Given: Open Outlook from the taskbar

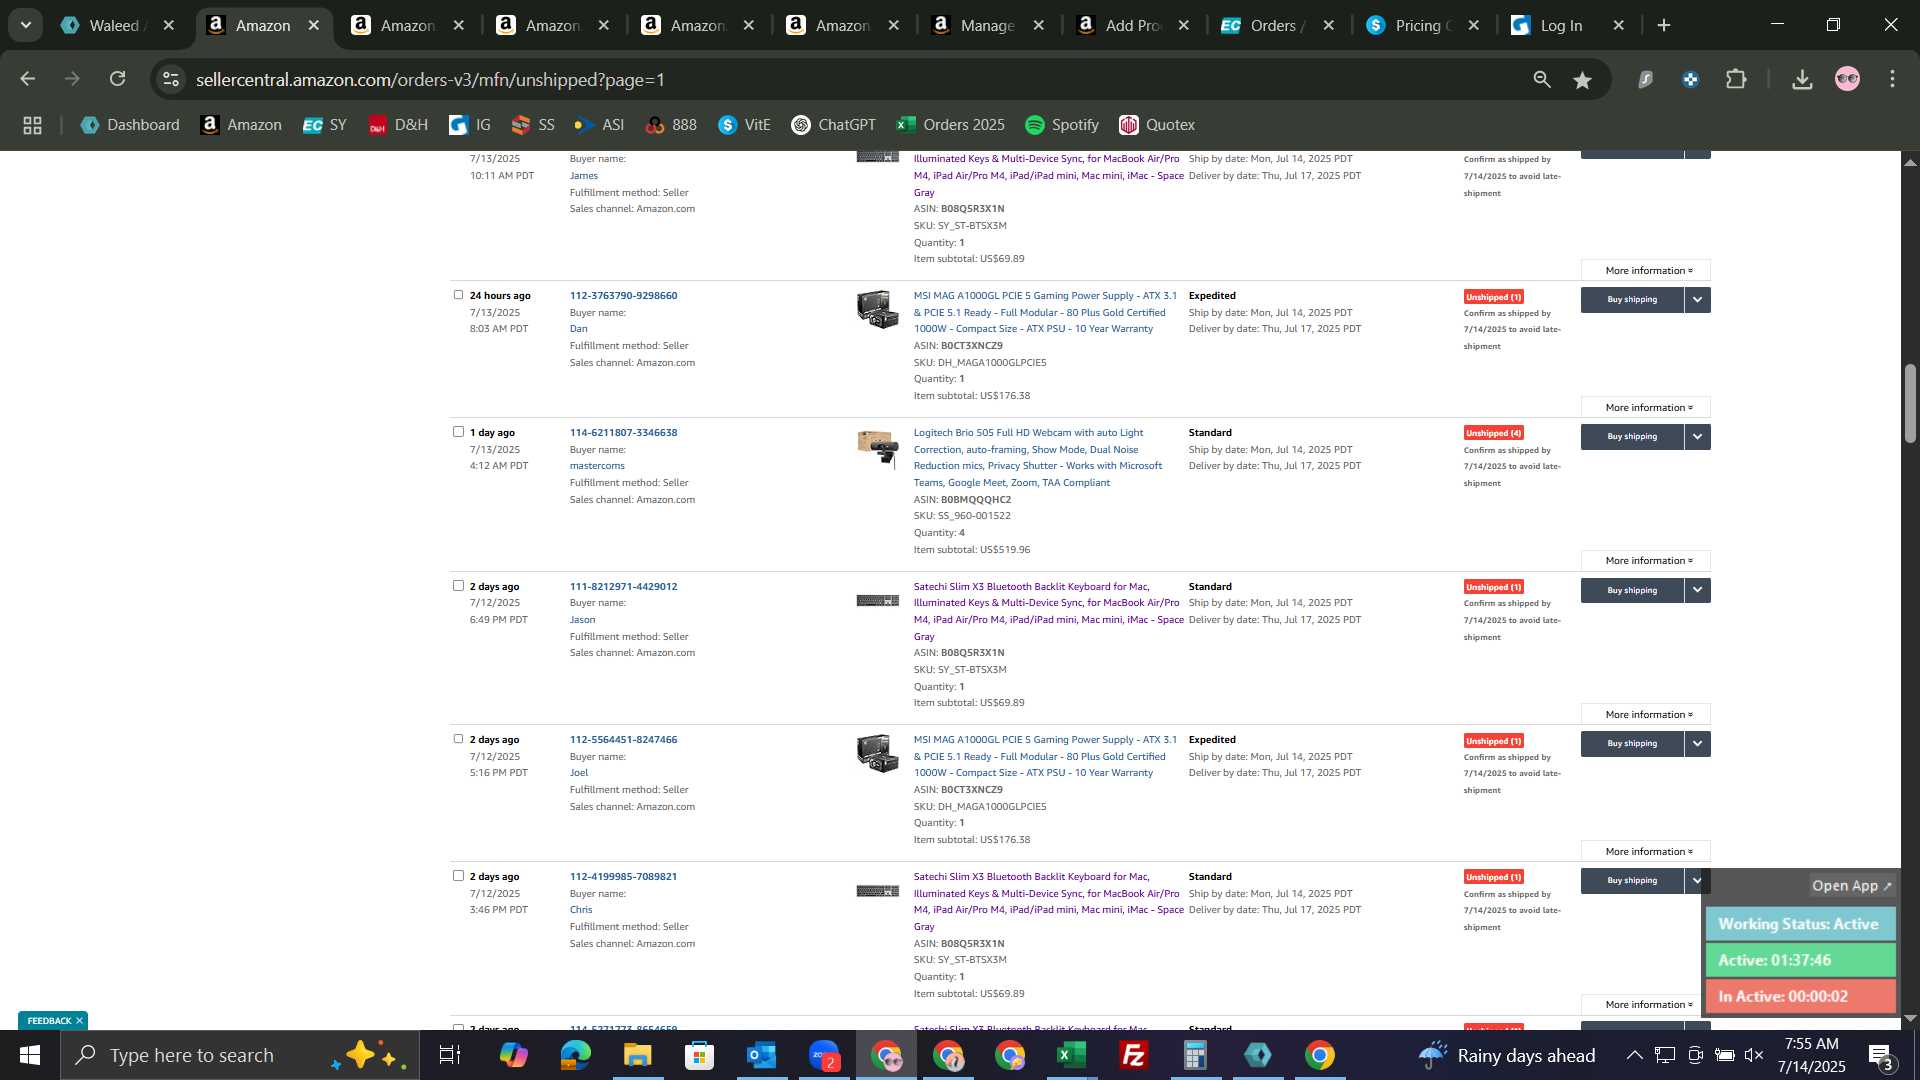Looking at the screenshot, I should click(x=761, y=1055).
